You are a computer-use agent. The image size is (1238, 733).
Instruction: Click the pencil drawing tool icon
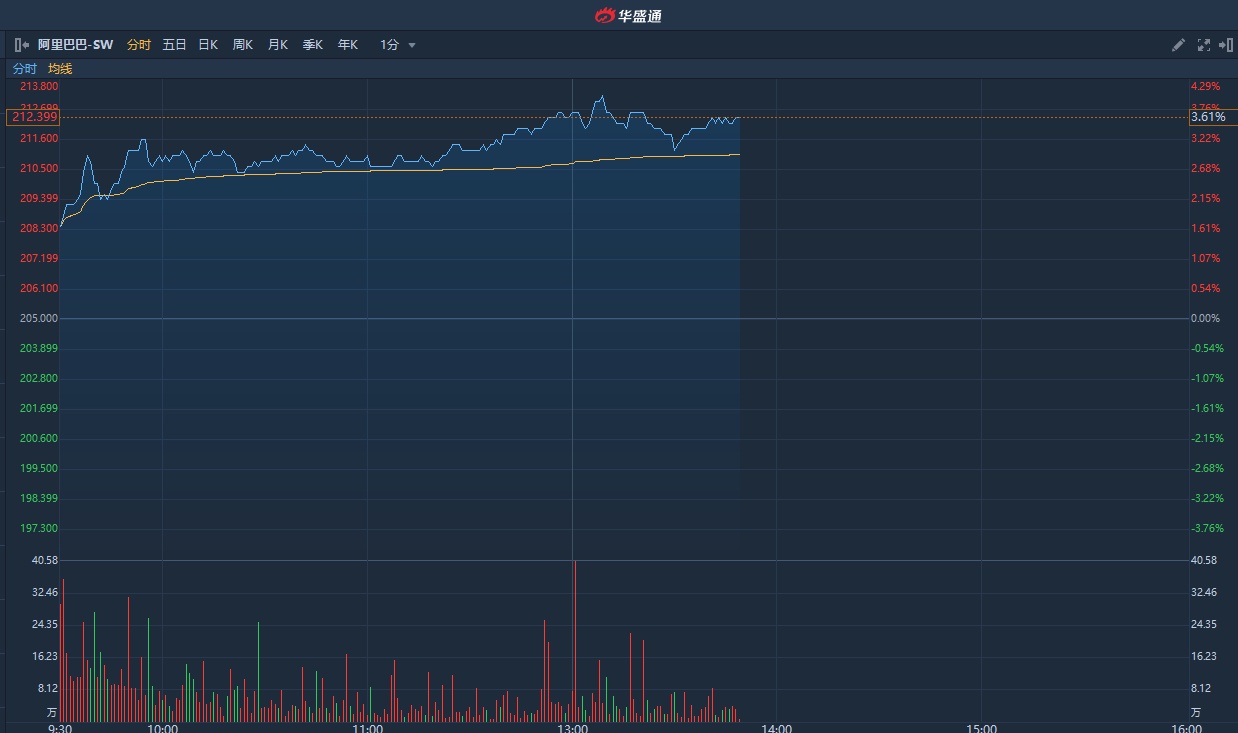(1179, 45)
